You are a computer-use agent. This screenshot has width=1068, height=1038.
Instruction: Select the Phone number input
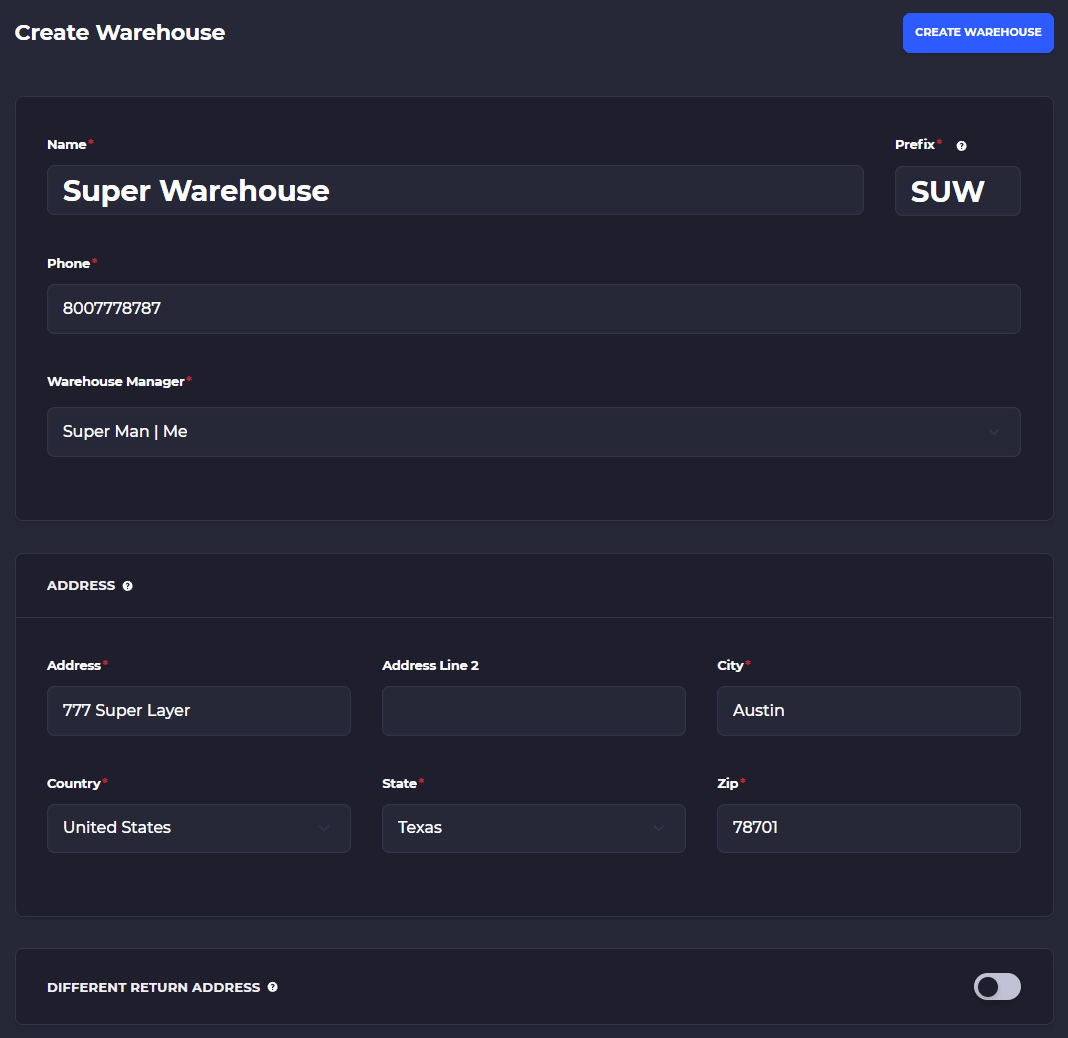pos(533,309)
